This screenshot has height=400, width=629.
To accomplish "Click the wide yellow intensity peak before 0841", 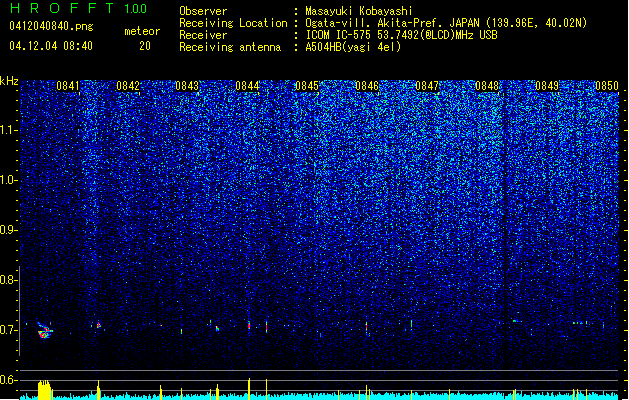I will pyautogui.click(x=45, y=390).
